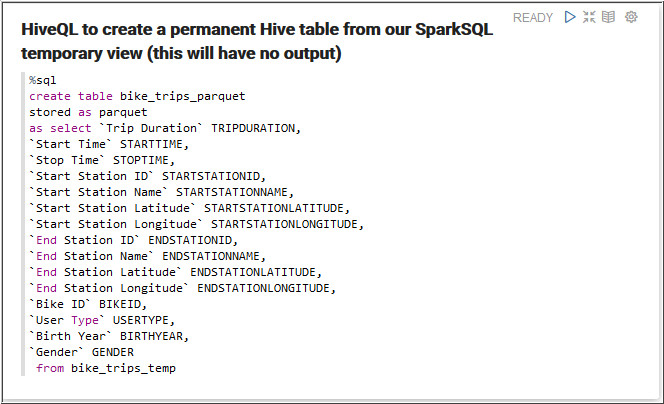Hide the editor using the collapse arrows icon
Image resolution: width=664 pixels, height=404 pixels.
pos(589,17)
